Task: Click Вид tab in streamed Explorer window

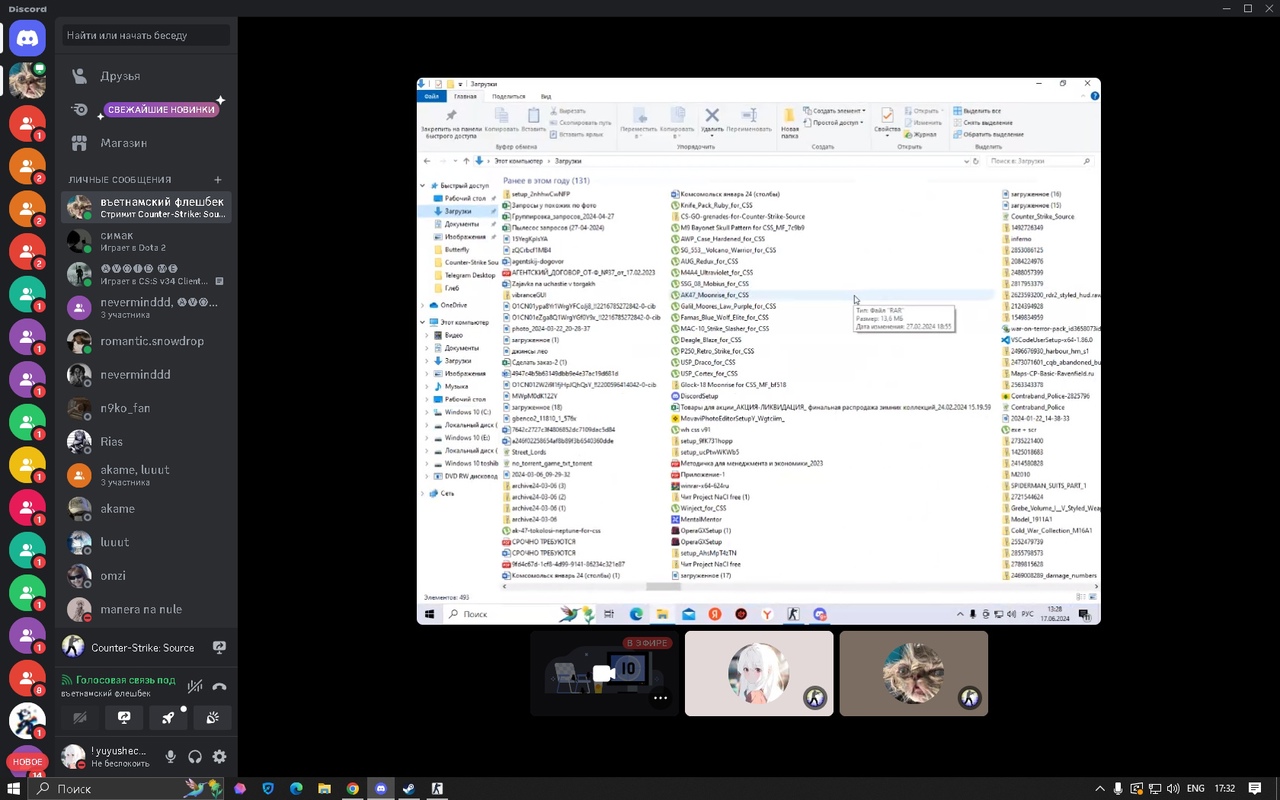Action: (546, 96)
